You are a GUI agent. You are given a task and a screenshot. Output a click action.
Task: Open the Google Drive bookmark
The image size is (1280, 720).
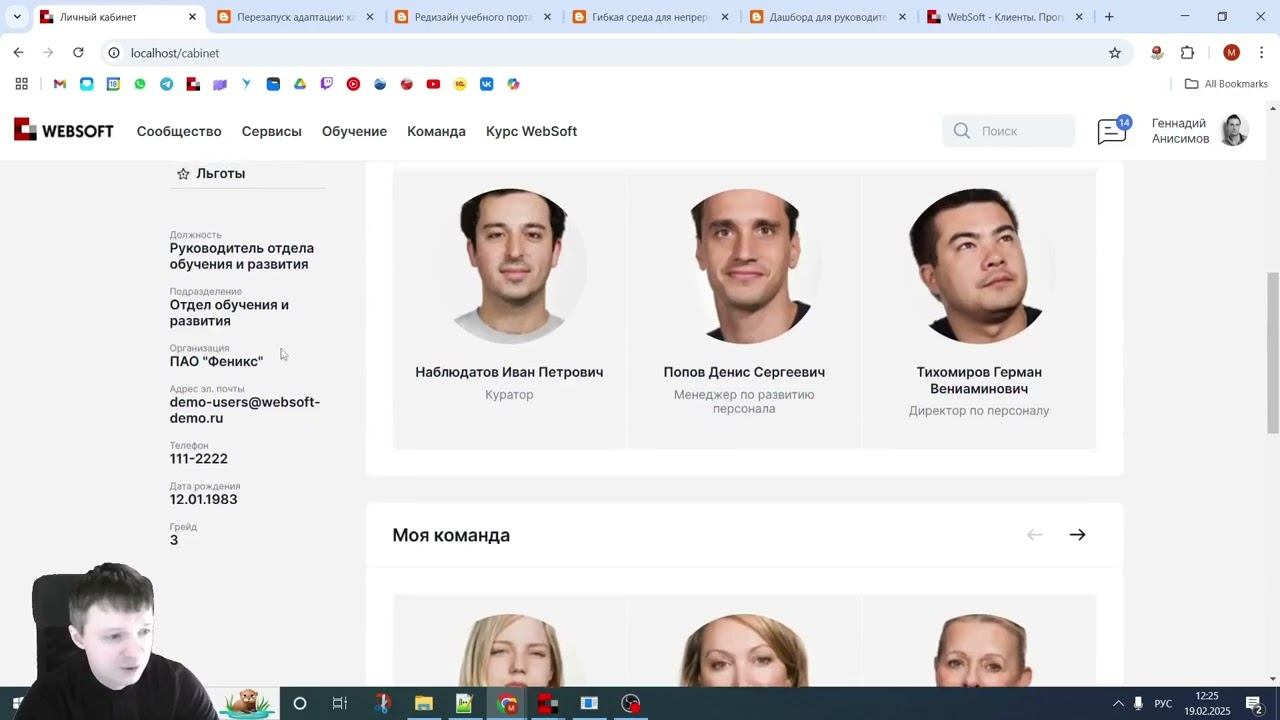coord(300,84)
